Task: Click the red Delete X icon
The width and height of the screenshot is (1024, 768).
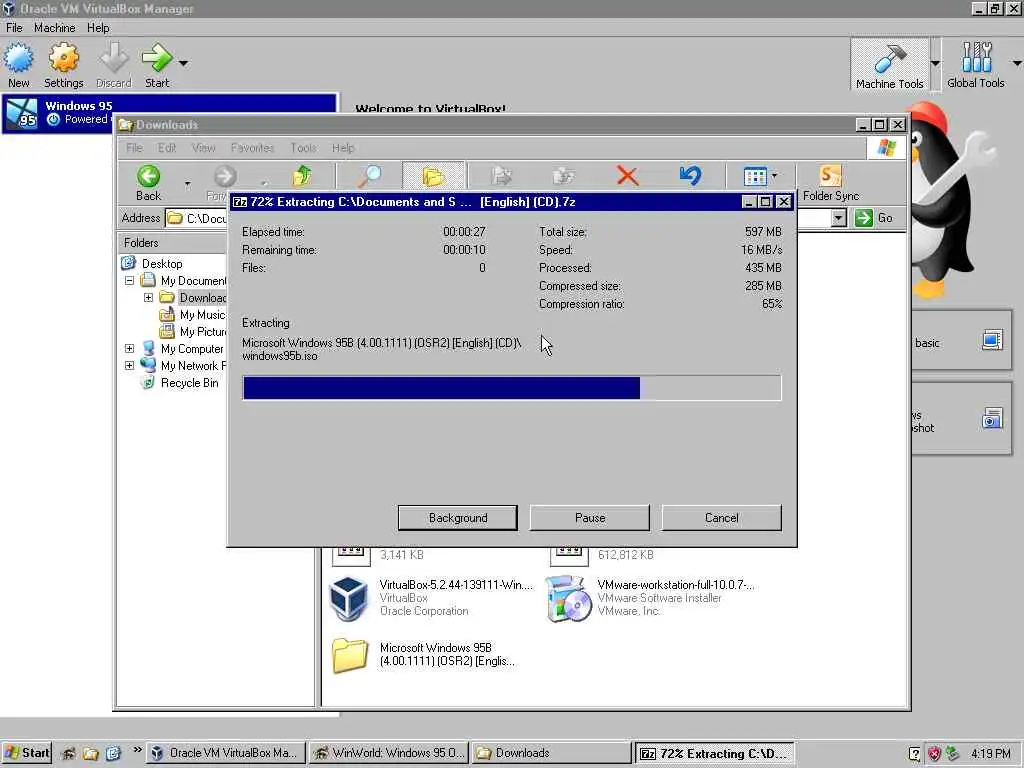Action: coord(627,176)
